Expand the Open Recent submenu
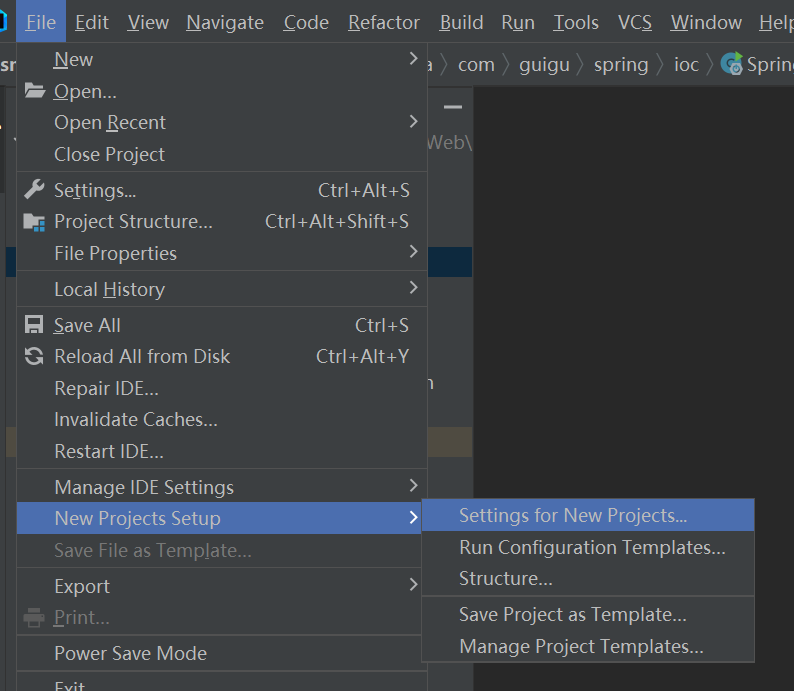This screenshot has height=691, width=794. point(413,122)
